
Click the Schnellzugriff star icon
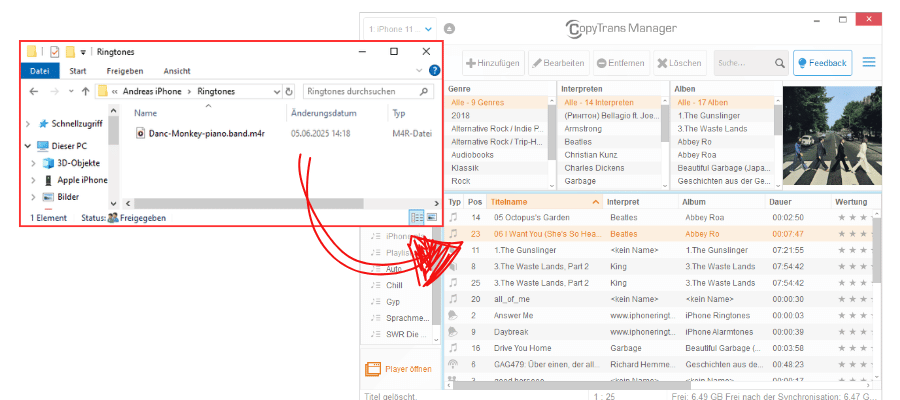(x=43, y=123)
